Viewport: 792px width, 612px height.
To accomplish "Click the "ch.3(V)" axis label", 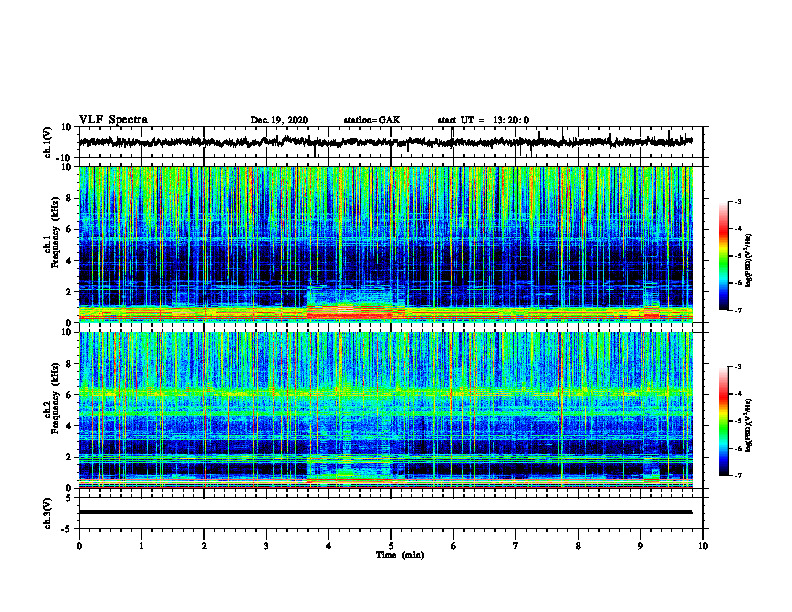I will [48, 513].
